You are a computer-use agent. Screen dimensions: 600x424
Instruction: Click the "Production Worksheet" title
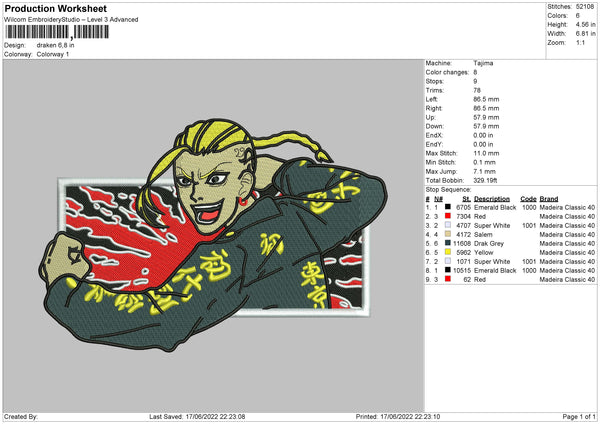click(55, 9)
